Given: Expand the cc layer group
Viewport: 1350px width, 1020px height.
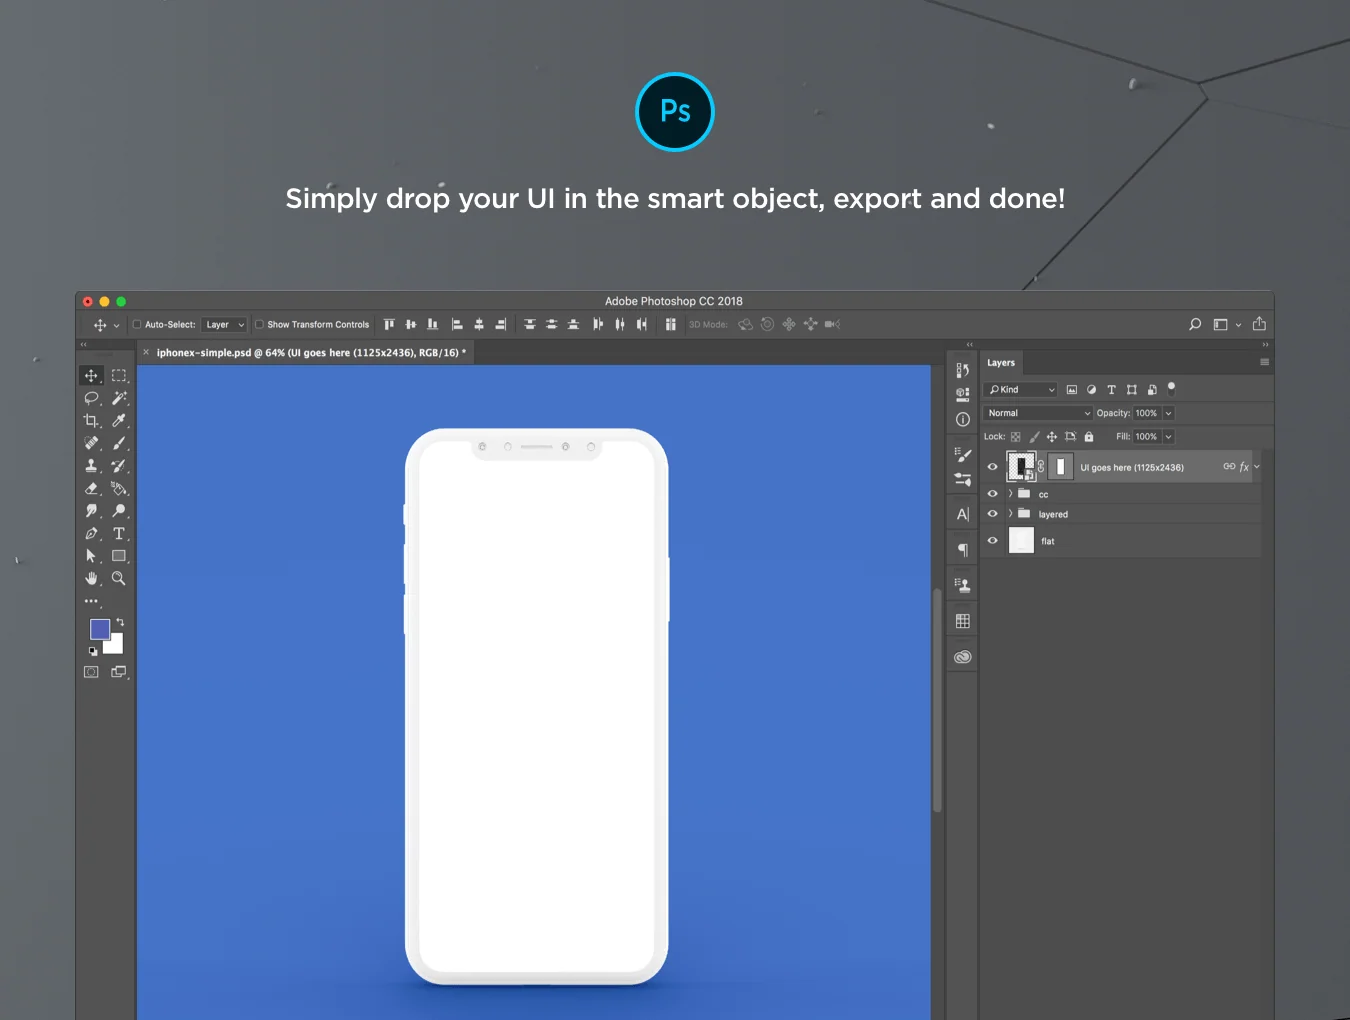Looking at the screenshot, I should pyautogui.click(x=1010, y=494).
